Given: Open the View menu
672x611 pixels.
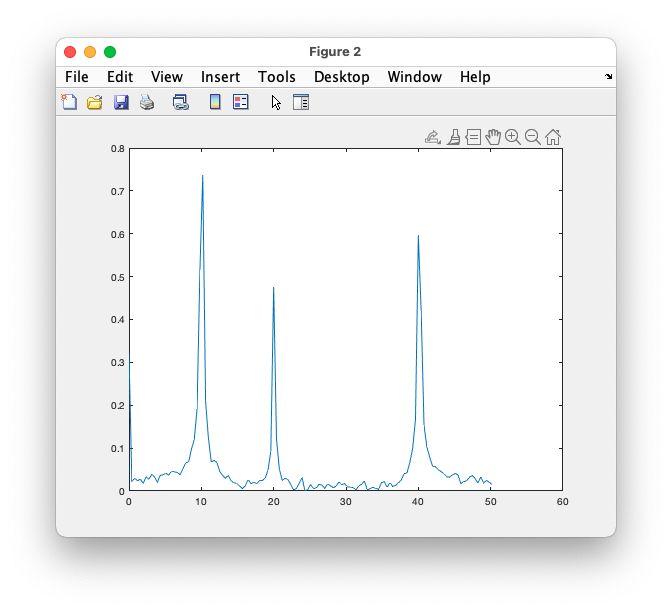Looking at the screenshot, I should 167,77.
